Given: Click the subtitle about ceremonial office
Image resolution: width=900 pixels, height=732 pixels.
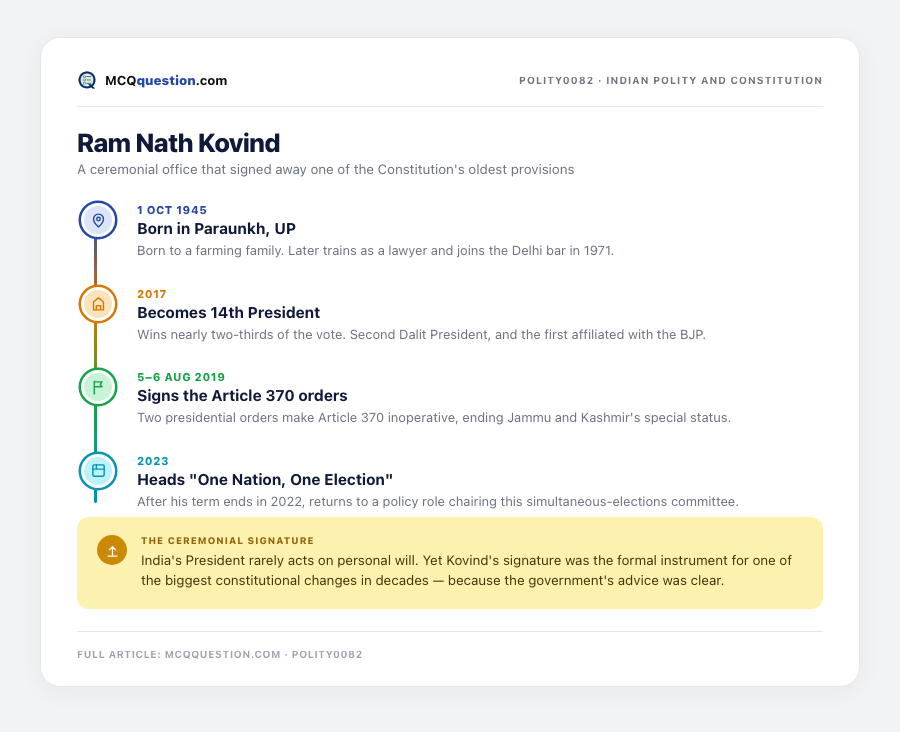Looking at the screenshot, I should [x=325, y=169].
